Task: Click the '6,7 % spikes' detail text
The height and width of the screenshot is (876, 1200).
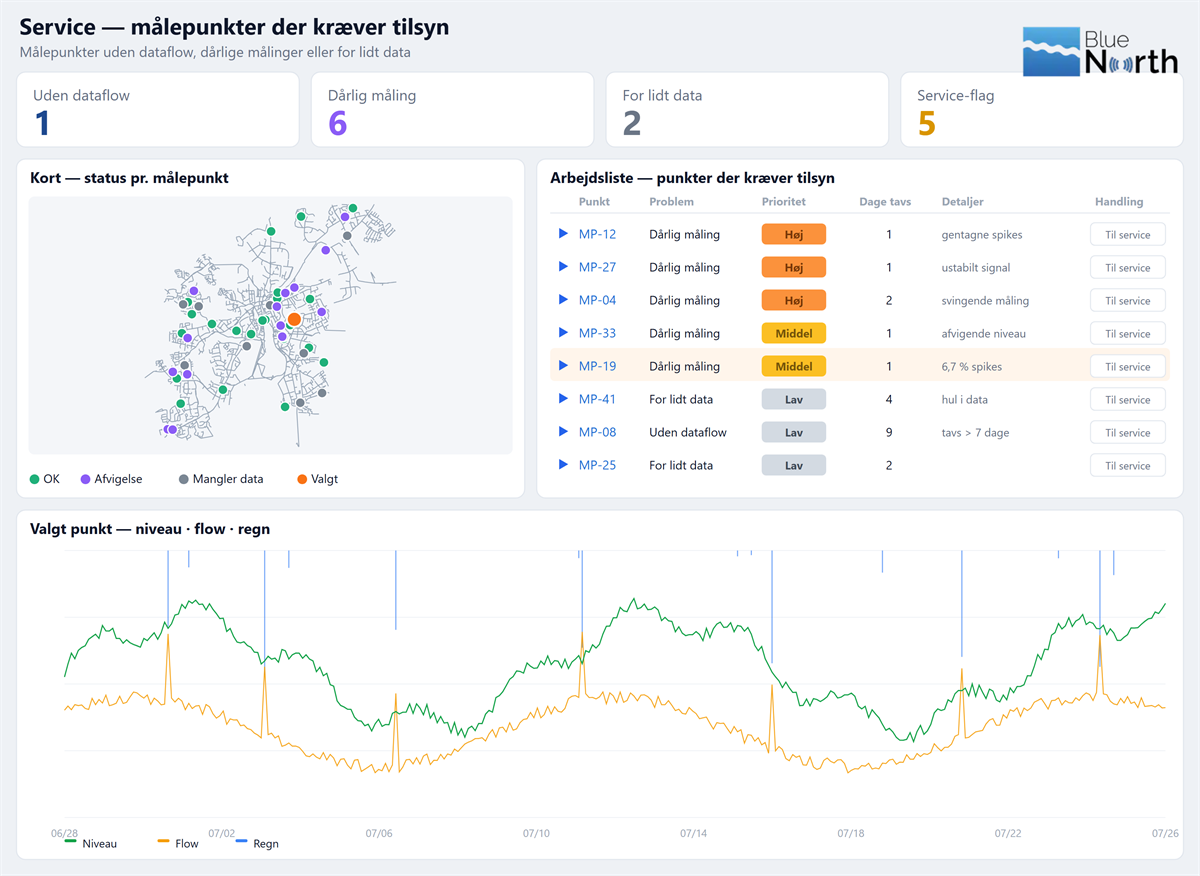Action: tap(972, 367)
